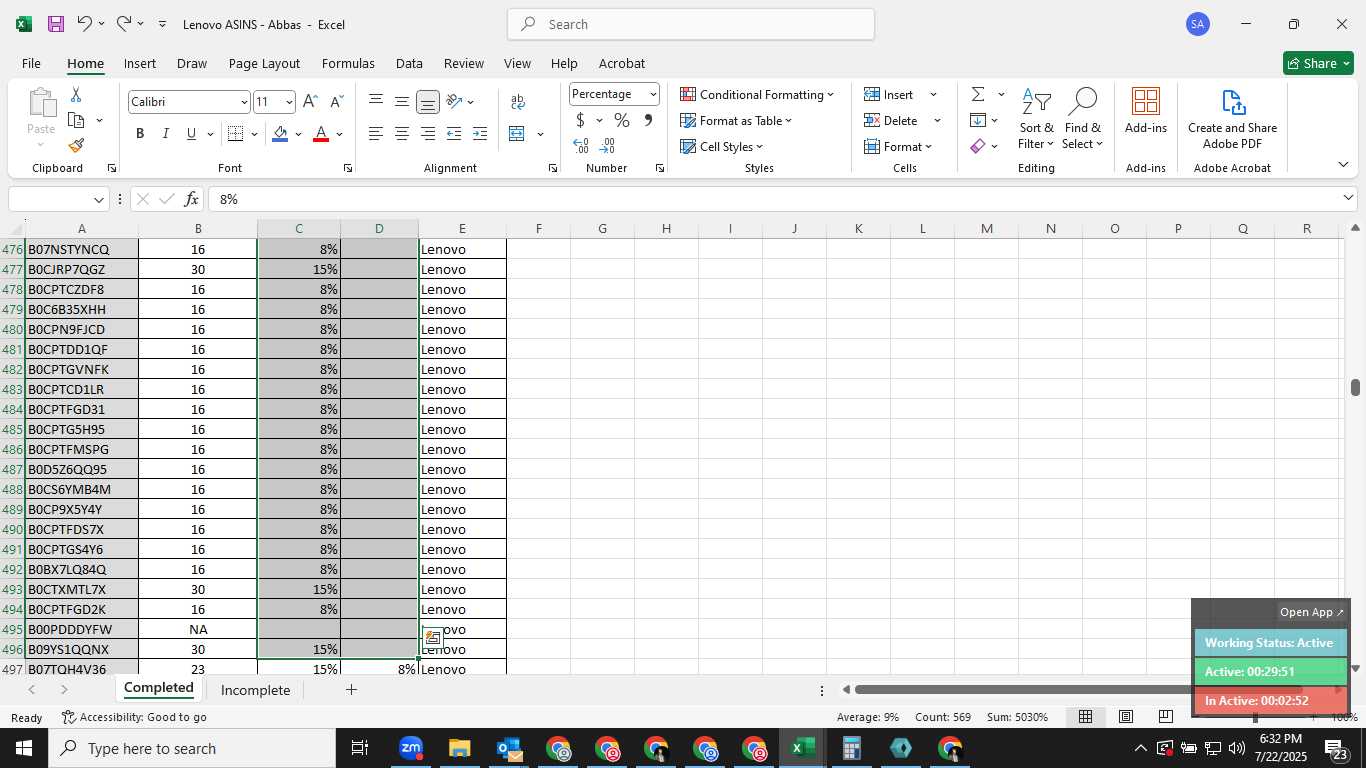Cut the selection with the scissors icon

76,95
